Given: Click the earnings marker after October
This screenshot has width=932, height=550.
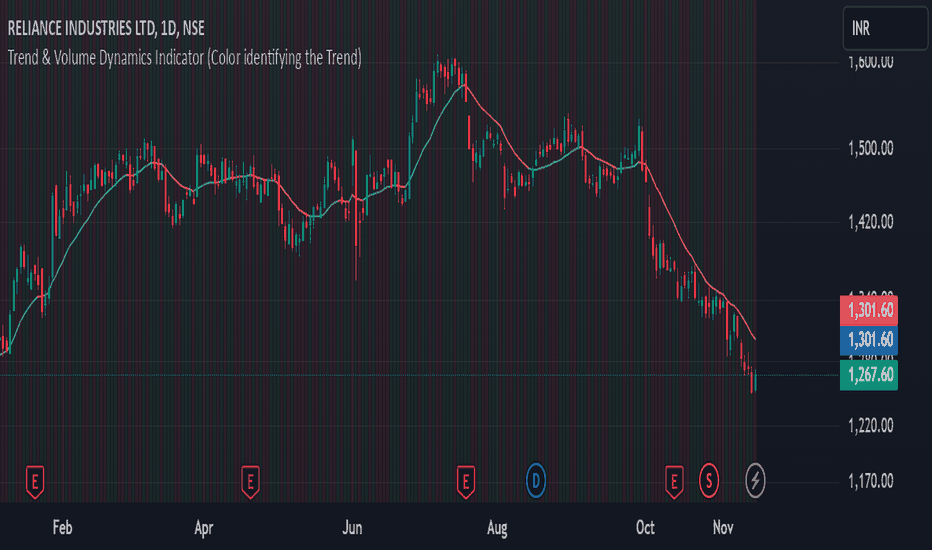Looking at the screenshot, I should pyautogui.click(x=673, y=482).
